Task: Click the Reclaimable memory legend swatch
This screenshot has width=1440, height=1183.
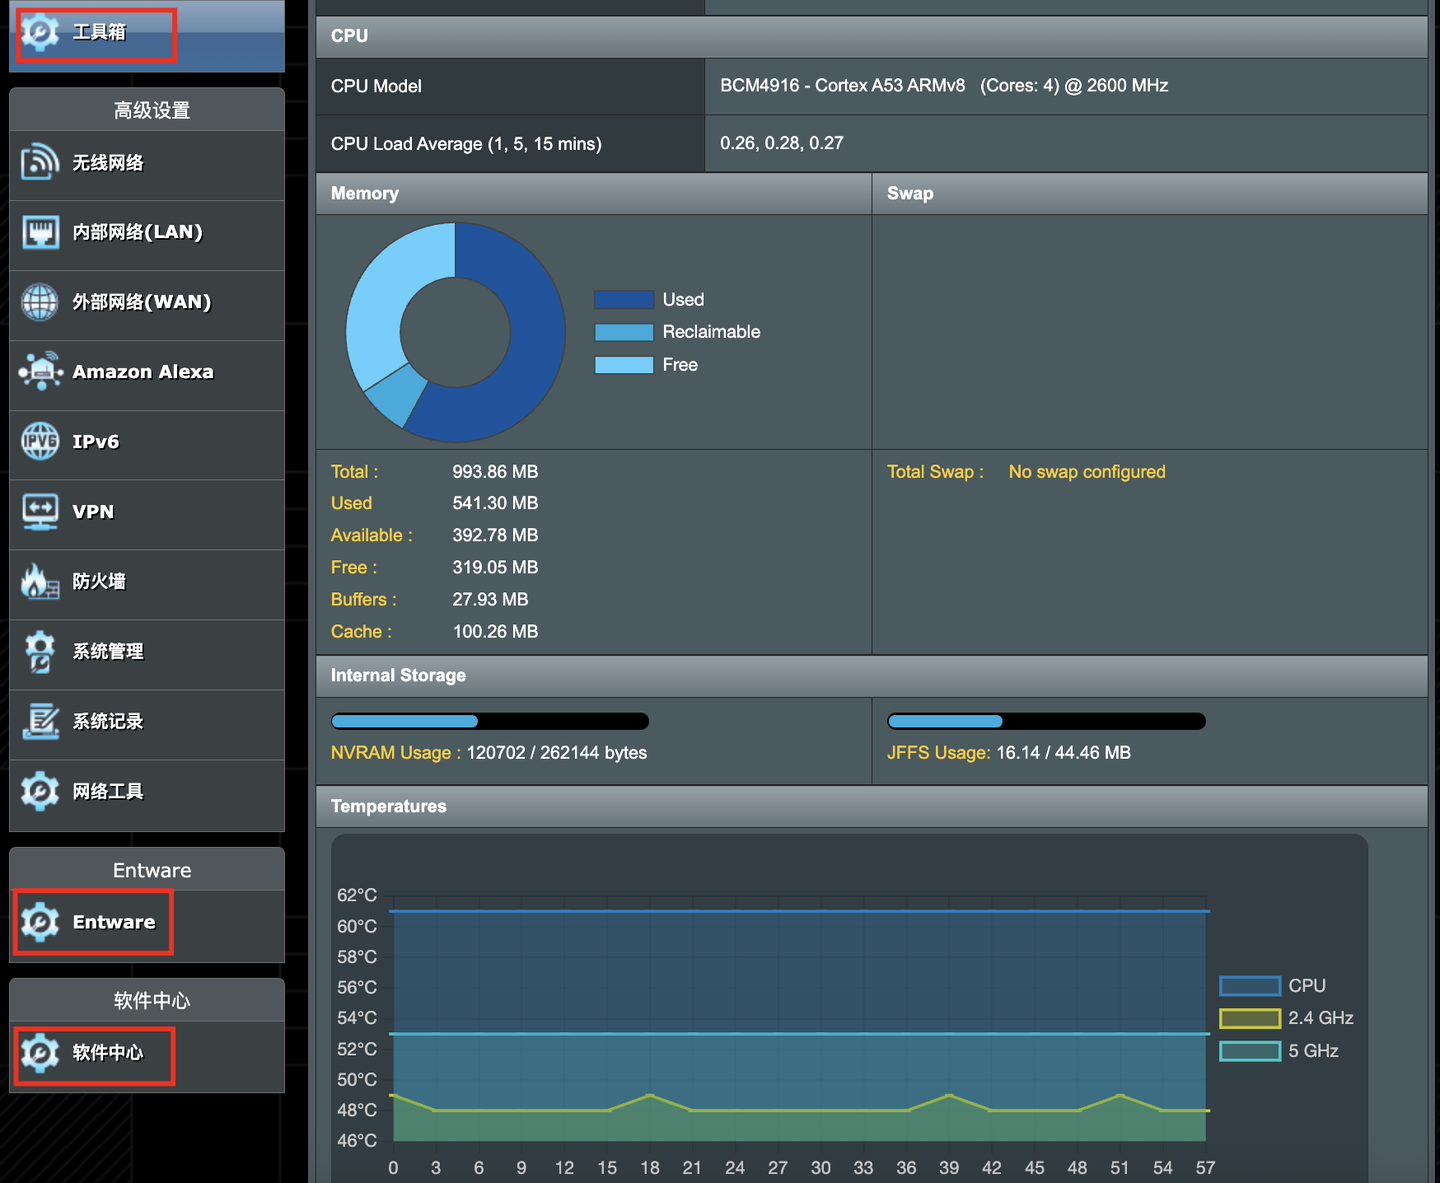Action: pos(624,332)
